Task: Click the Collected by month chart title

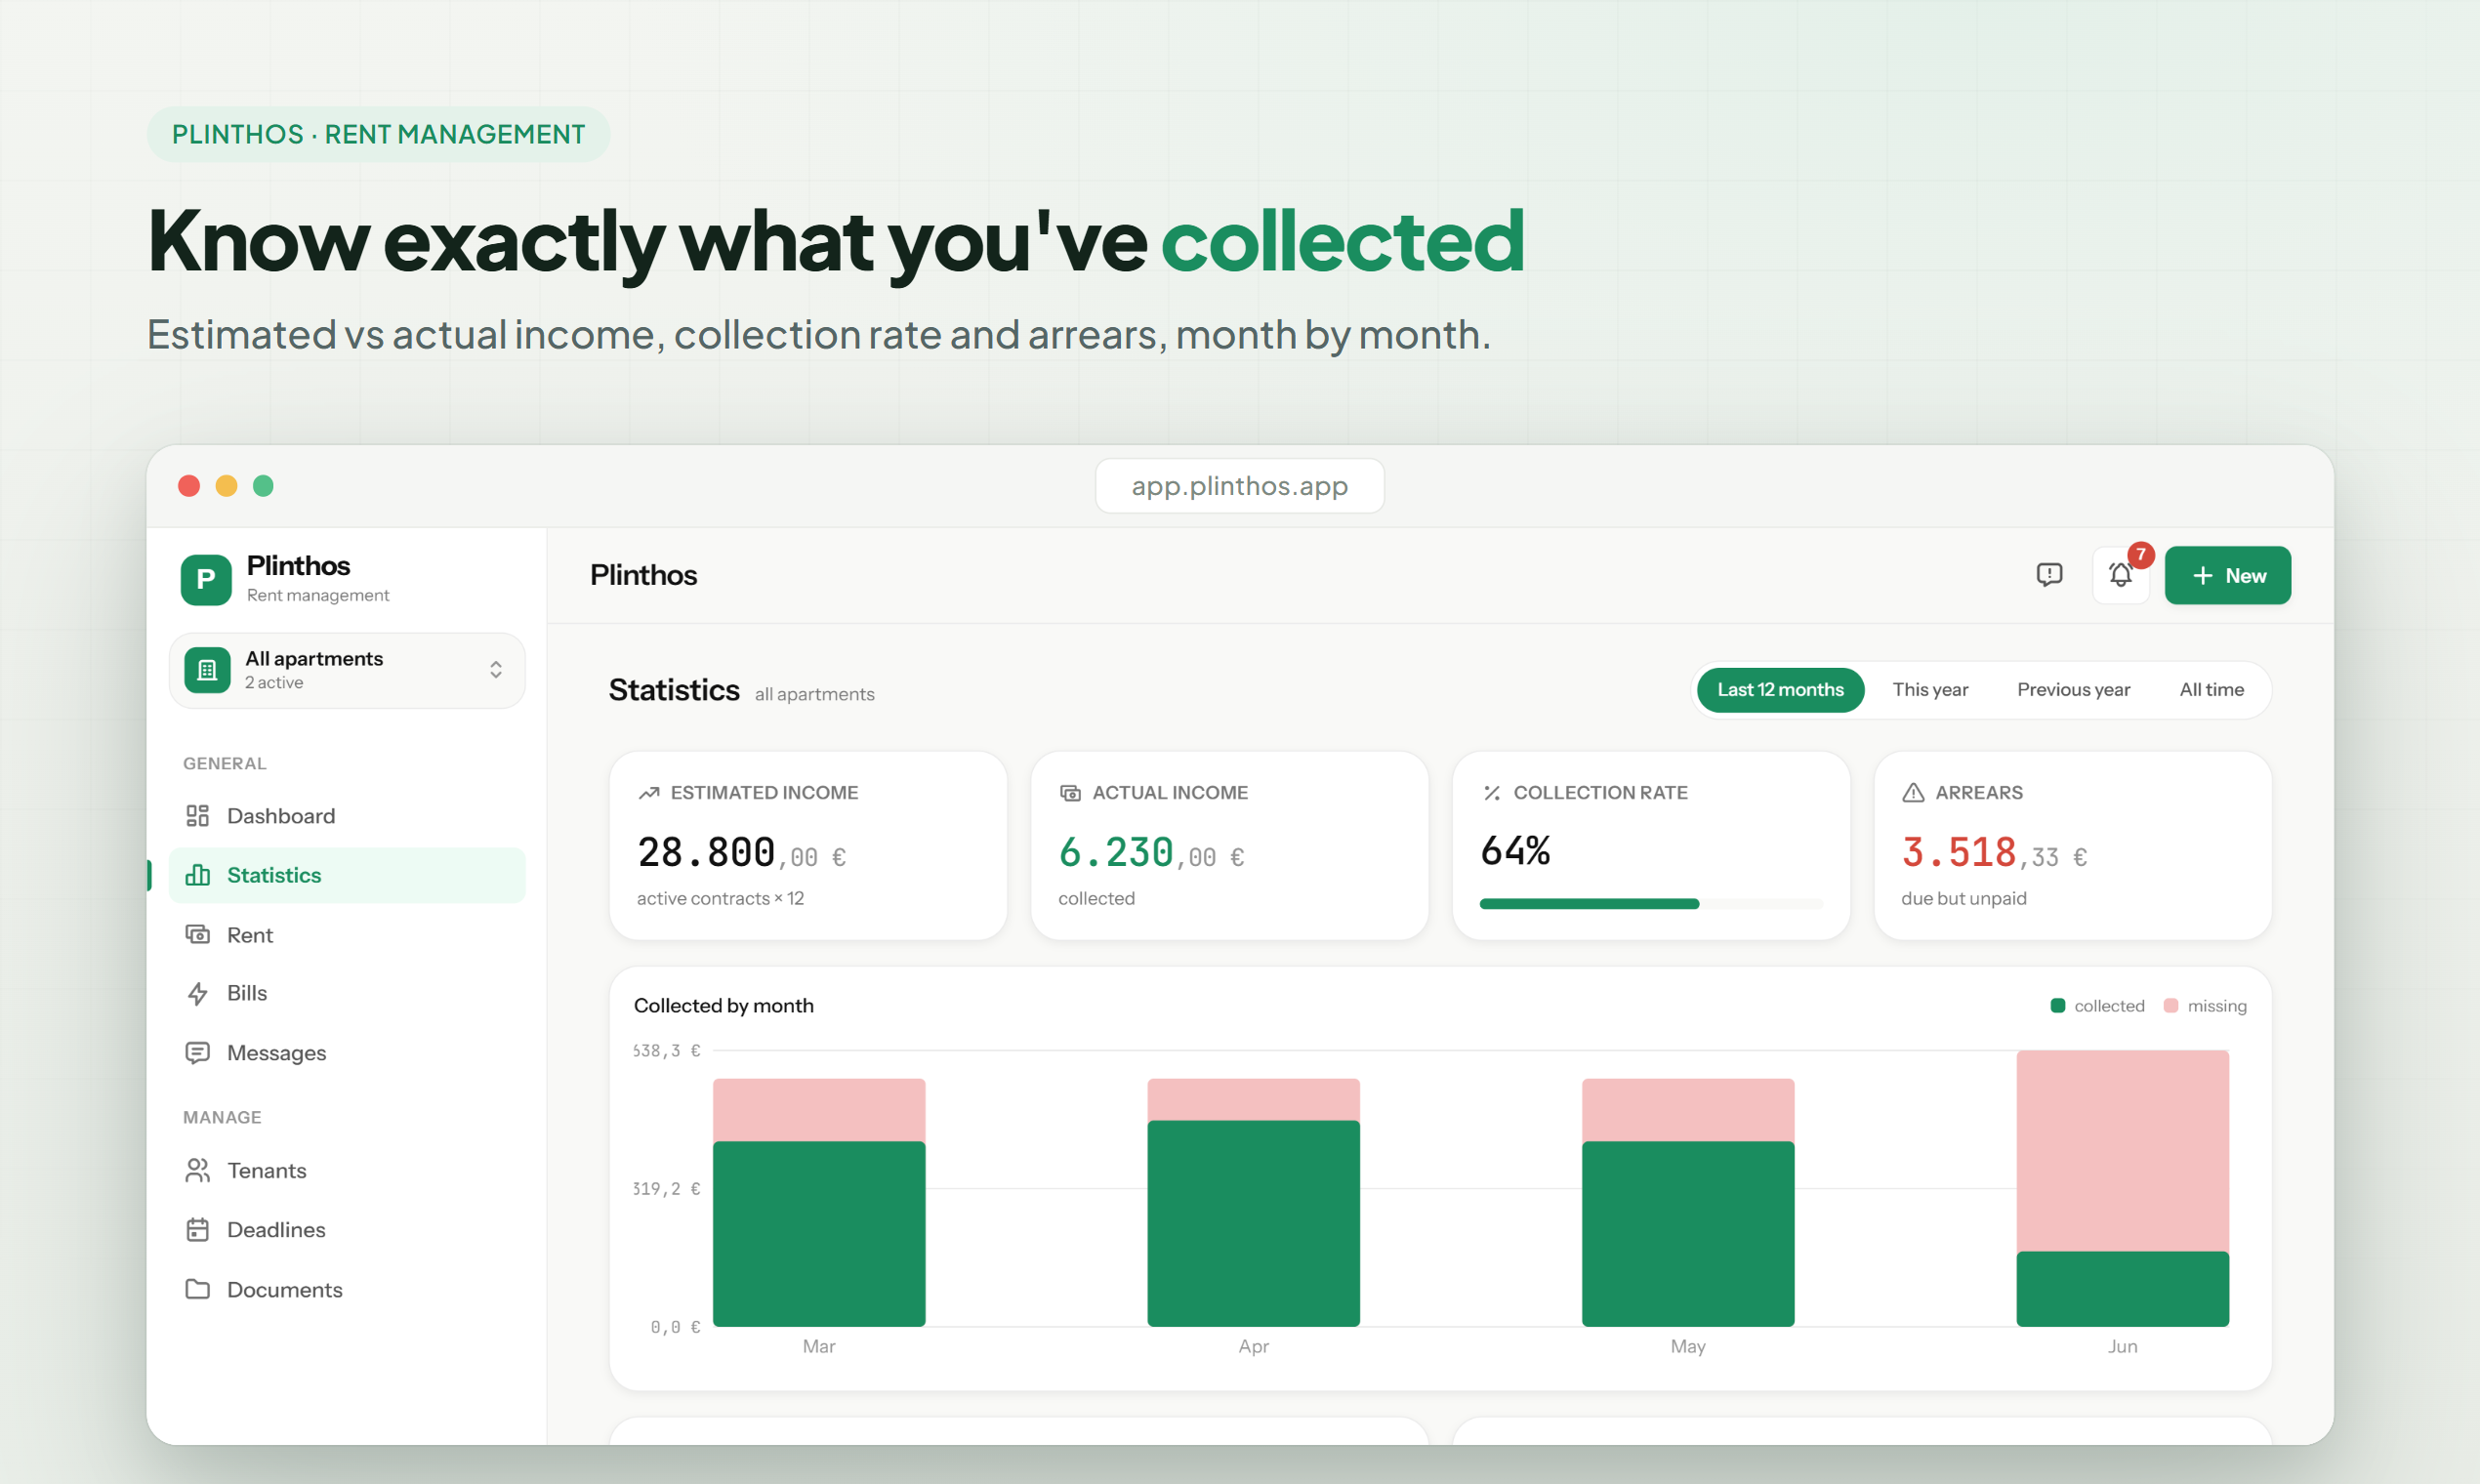Action: click(724, 1006)
